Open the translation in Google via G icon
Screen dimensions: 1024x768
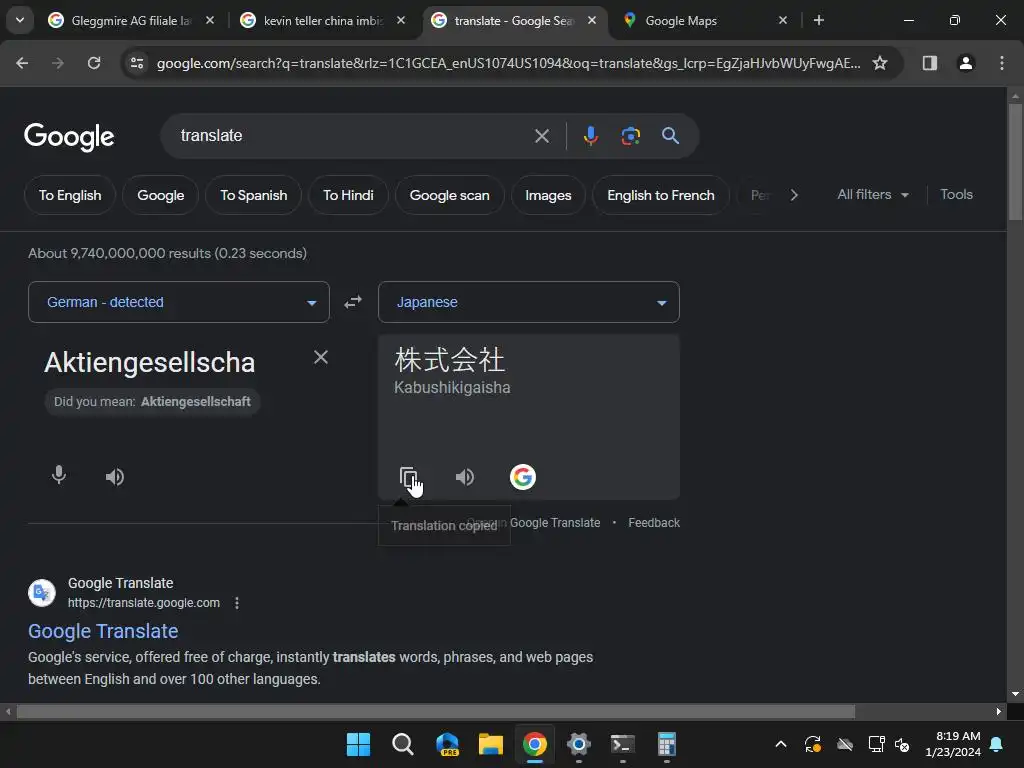[x=522, y=477]
